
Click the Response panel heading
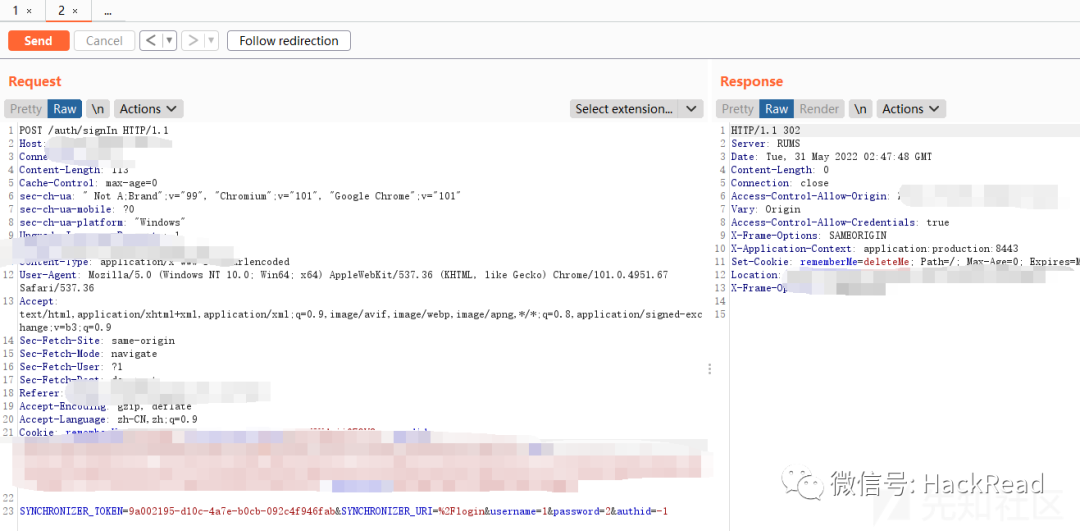[751, 81]
